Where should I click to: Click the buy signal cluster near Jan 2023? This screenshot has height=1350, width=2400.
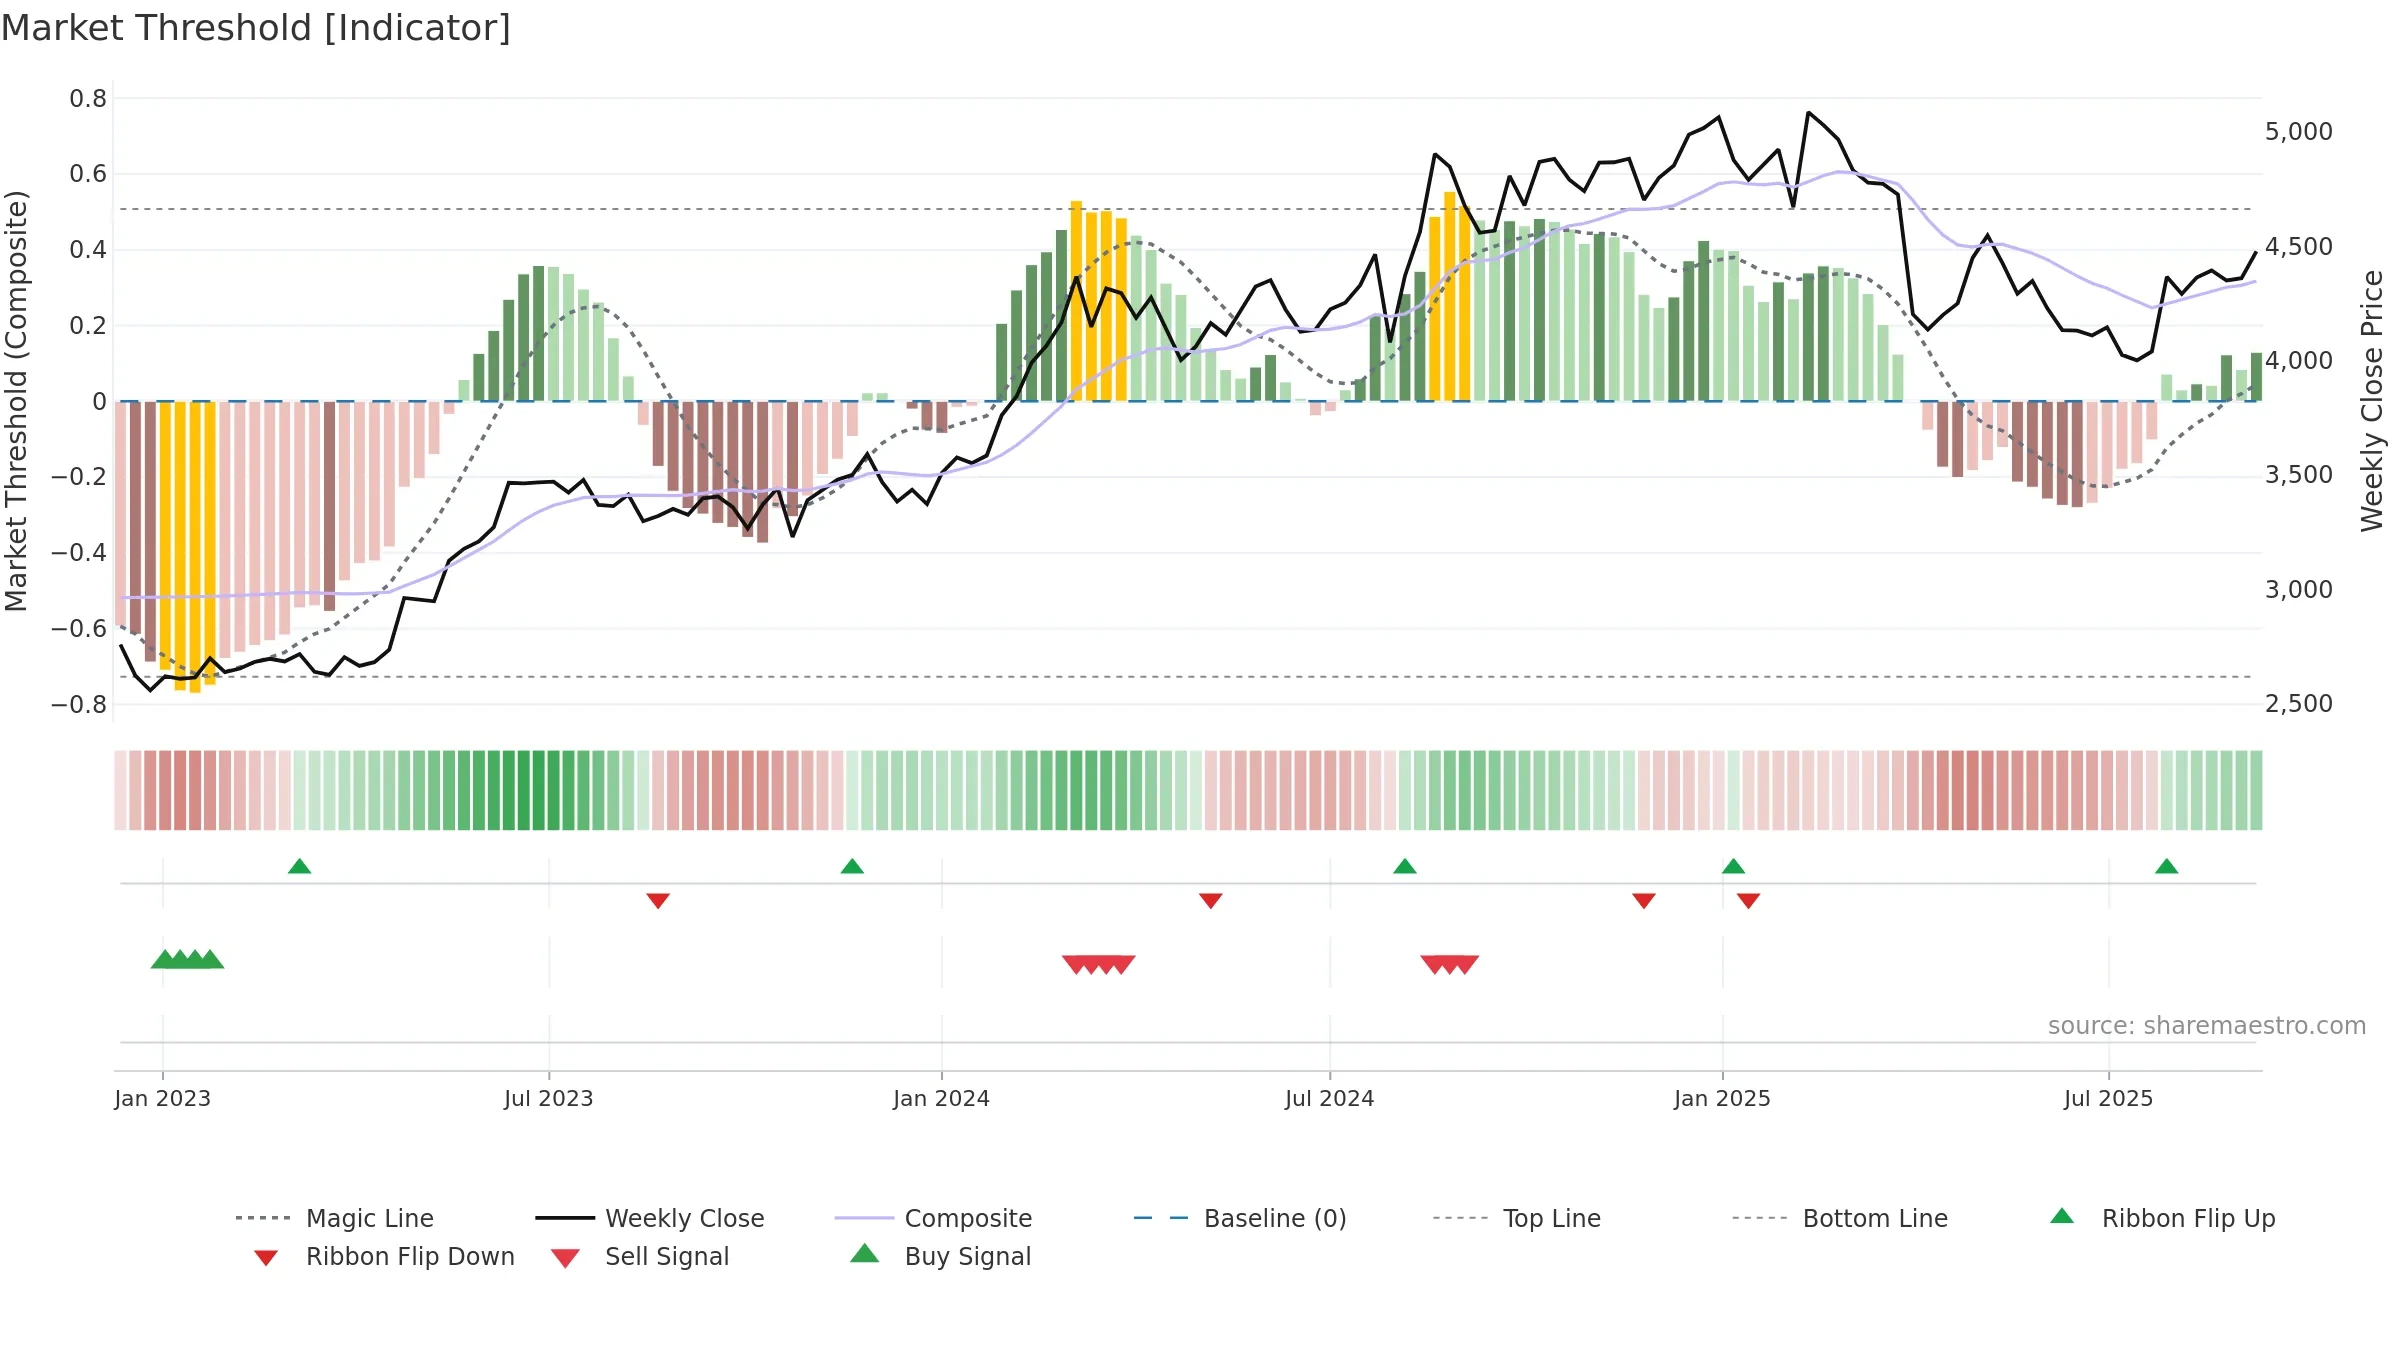click(x=187, y=959)
